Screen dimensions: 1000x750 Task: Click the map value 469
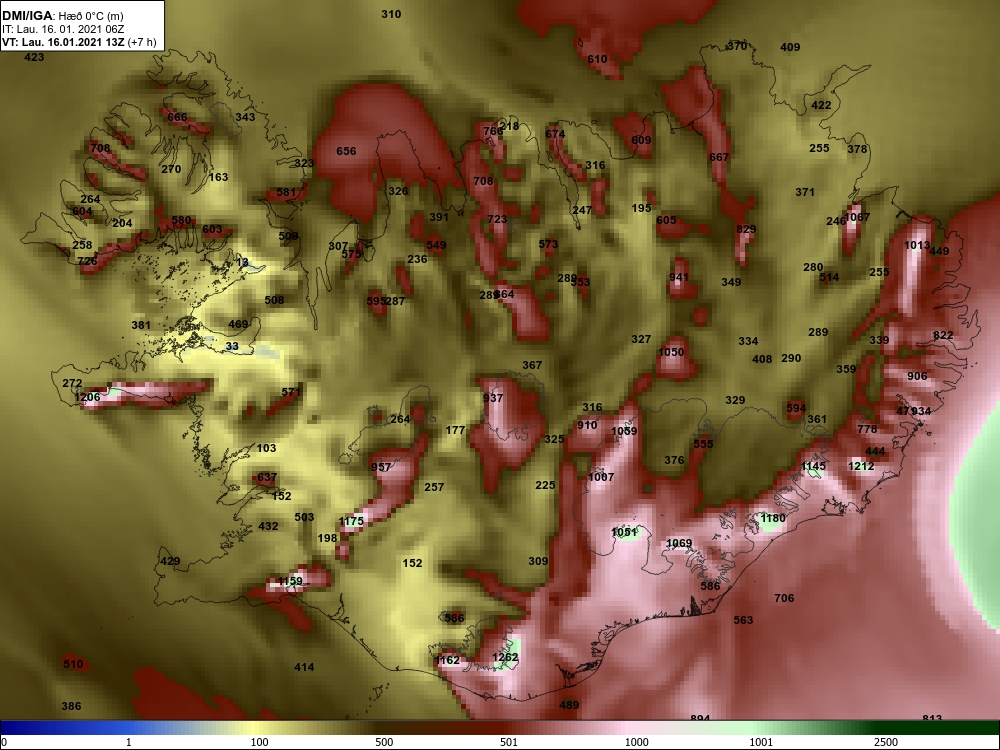pyautogui.click(x=238, y=325)
